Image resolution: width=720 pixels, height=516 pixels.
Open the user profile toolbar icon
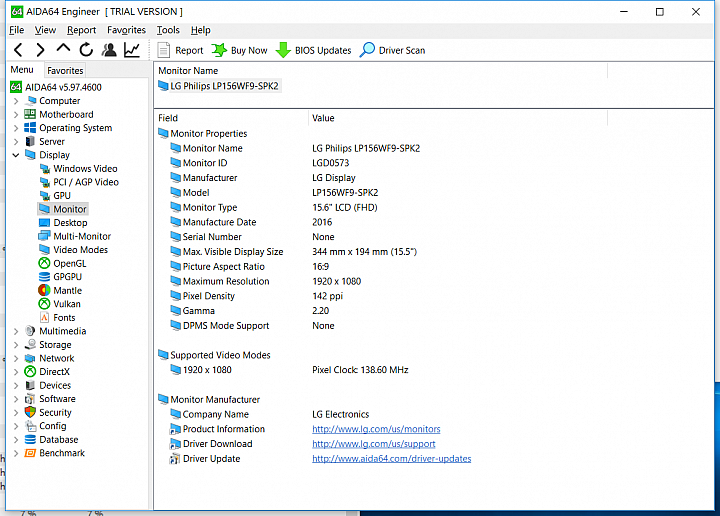[109, 50]
